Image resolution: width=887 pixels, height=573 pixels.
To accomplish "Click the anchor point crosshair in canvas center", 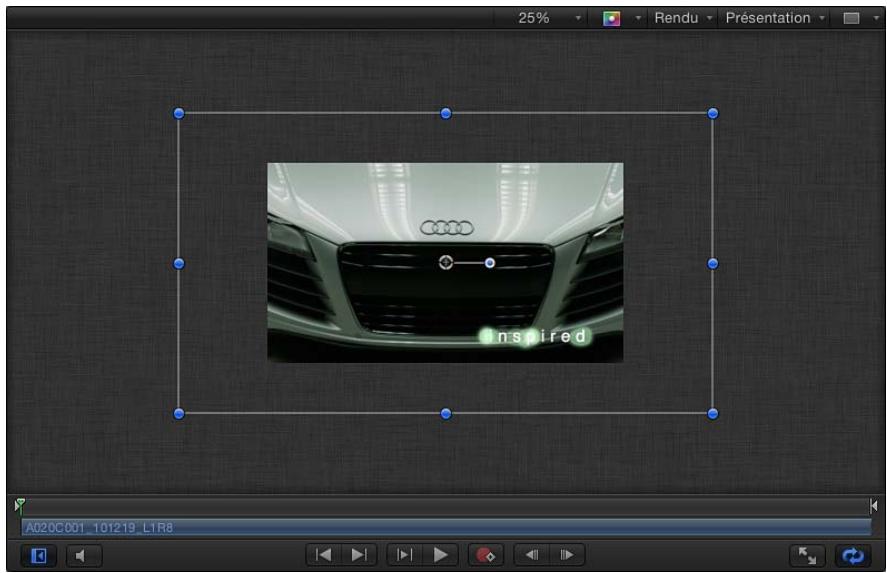I will pos(446,262).
